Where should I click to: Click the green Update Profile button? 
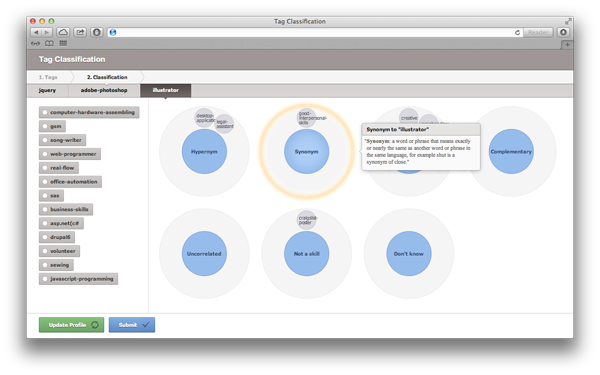tap(72, 325)
